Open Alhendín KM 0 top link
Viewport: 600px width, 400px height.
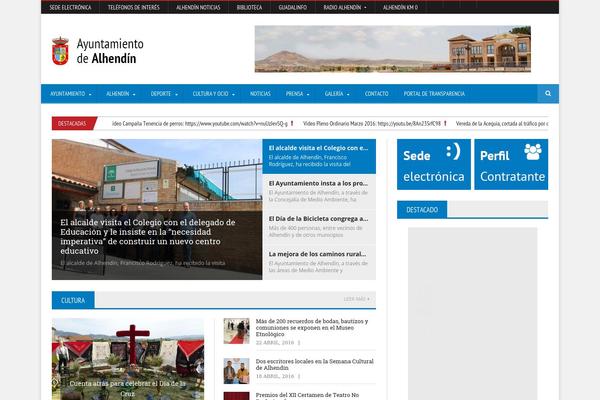click(400, 7)
